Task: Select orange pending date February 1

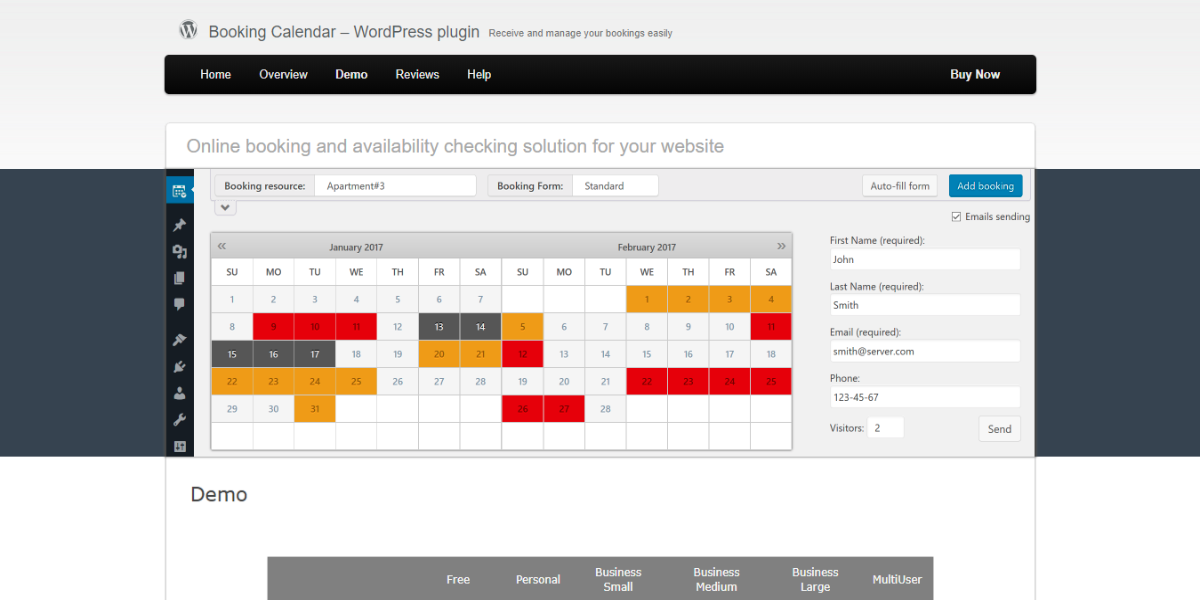Action: pyautogui.click(x=647, y=299)
